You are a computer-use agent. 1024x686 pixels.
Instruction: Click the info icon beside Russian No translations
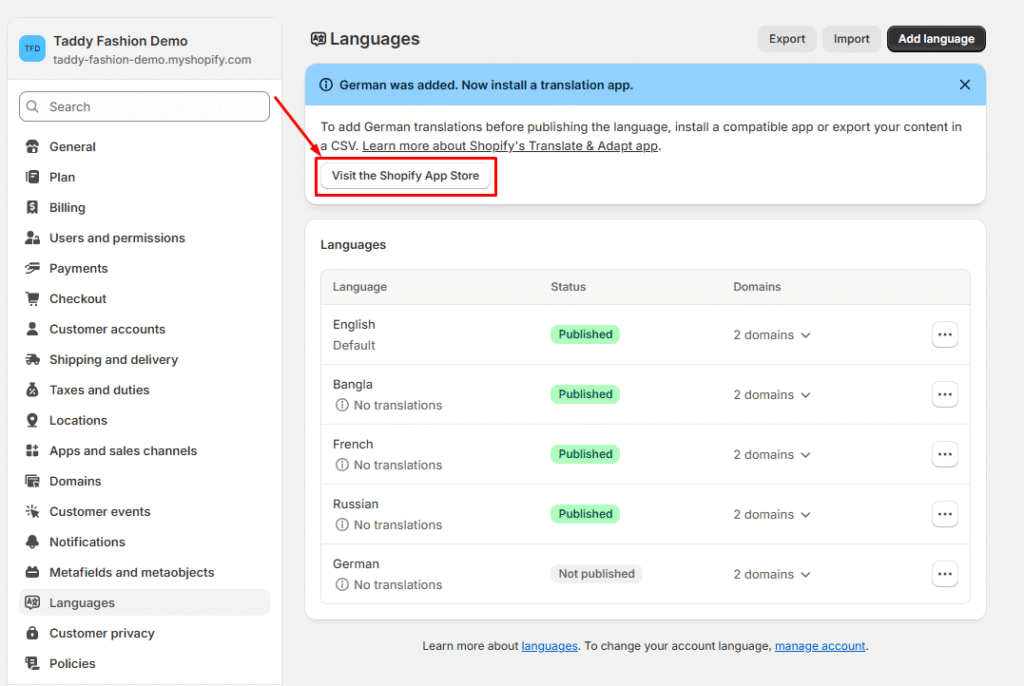(342, 525)
